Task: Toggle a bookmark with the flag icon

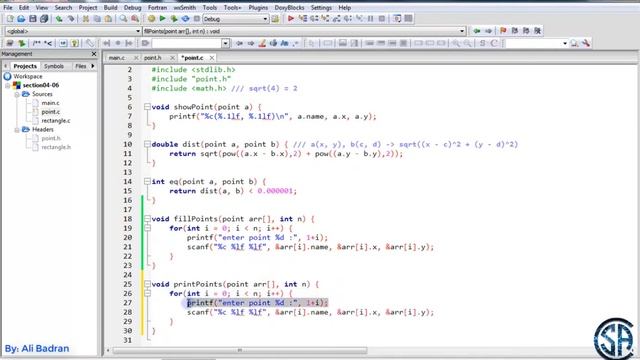Action: click(503, 31)
